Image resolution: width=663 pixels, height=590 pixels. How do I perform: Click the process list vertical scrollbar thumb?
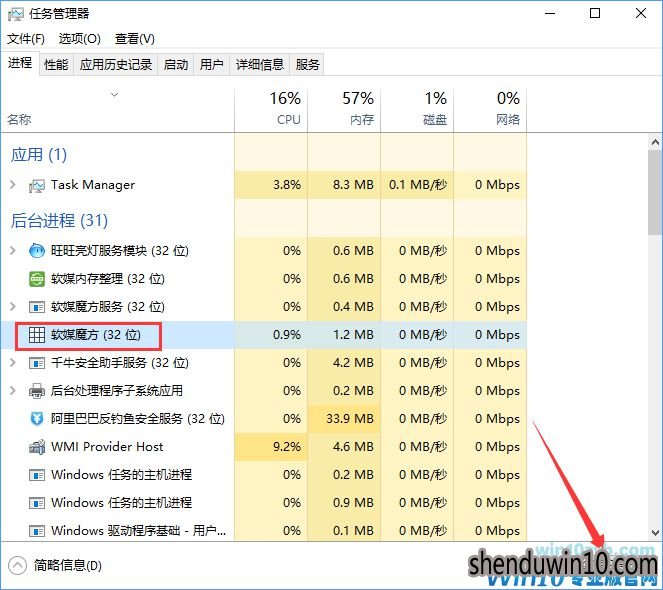(655, 192)
